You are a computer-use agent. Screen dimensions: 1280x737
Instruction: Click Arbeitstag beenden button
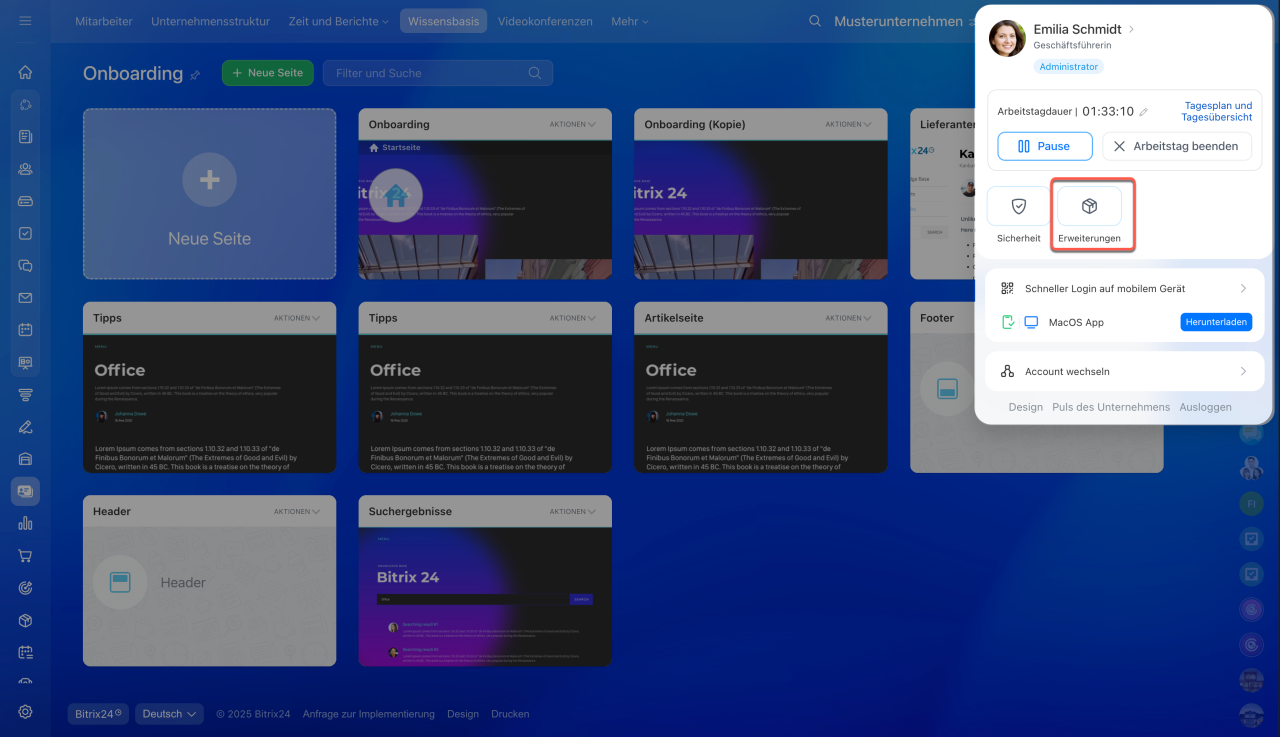tap(1177, 146)
